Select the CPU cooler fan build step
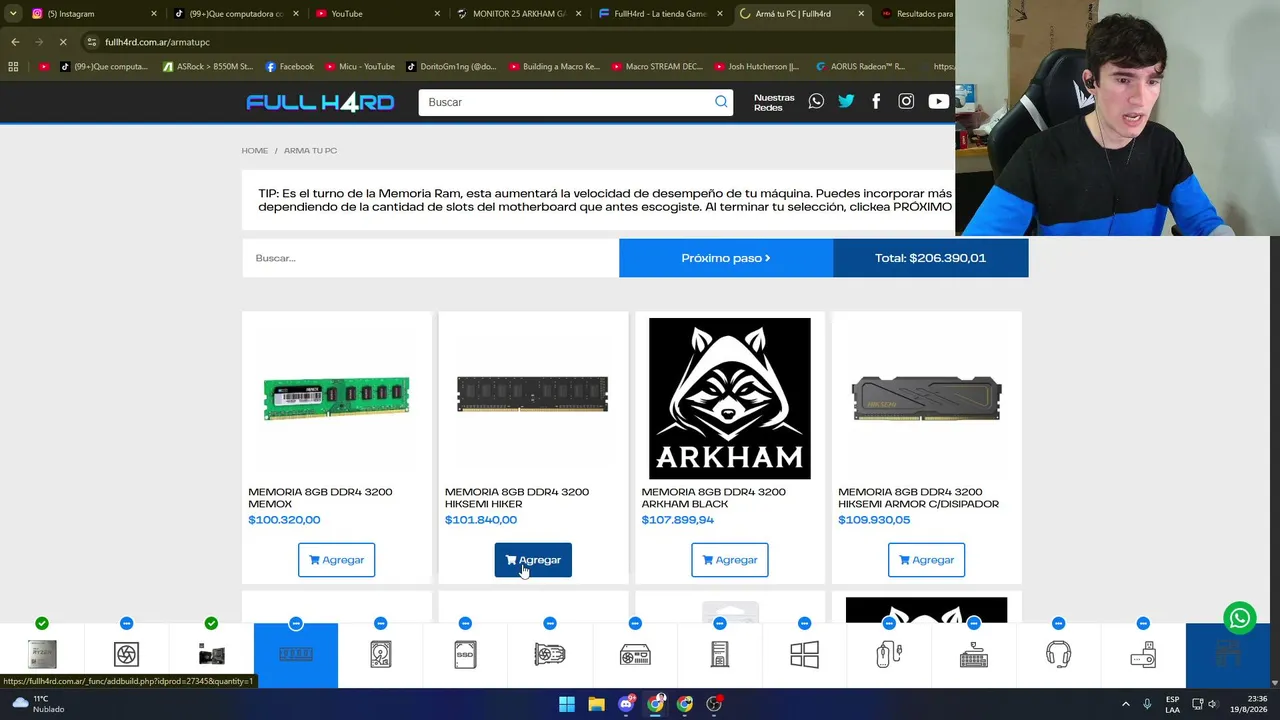This screenshot has width=1280, height=720. tap(126, 655)
